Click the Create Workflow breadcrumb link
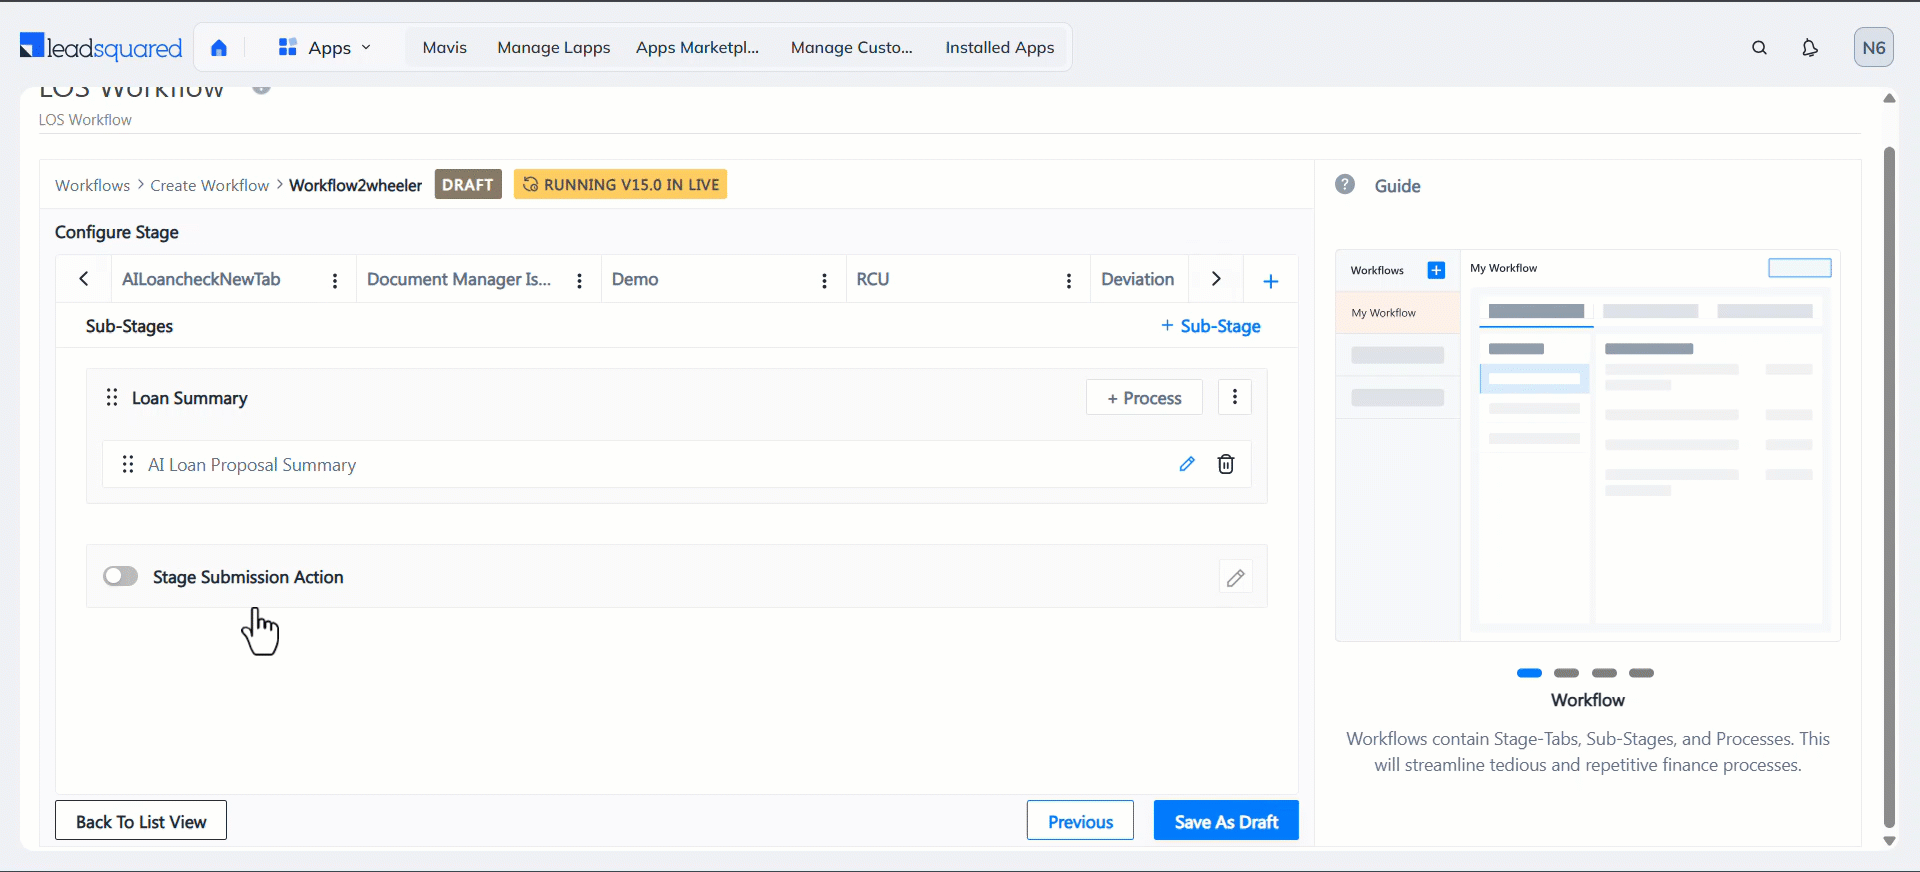Screen dimensions: 1920x872 coord(210,185)
